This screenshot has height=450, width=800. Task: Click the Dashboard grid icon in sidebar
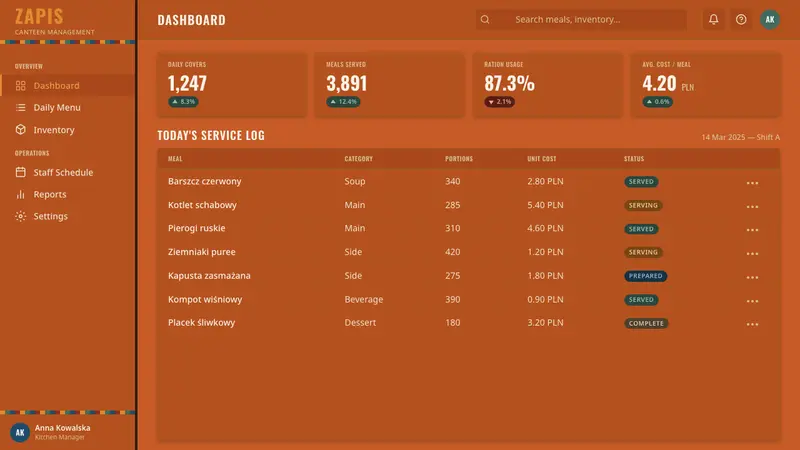20,86
